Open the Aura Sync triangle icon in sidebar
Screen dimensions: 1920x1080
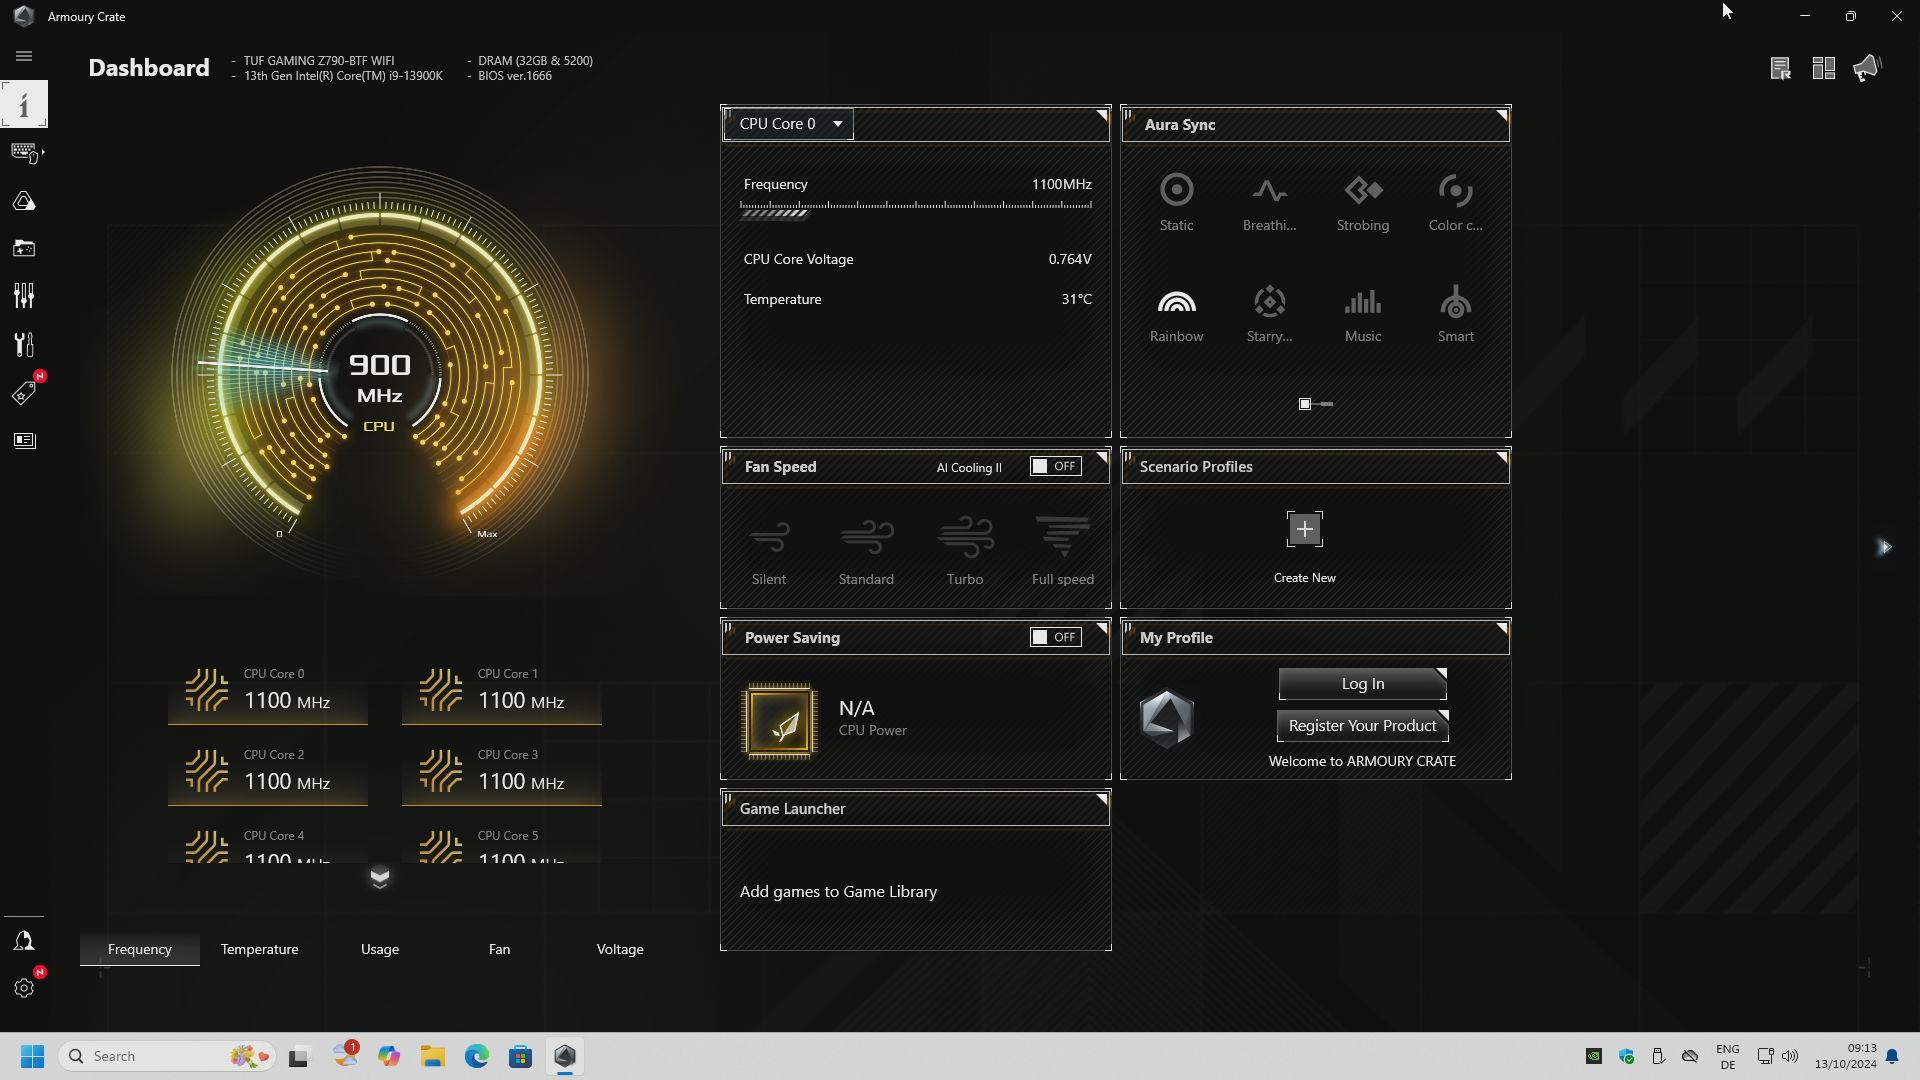click(x=24, y=202)
